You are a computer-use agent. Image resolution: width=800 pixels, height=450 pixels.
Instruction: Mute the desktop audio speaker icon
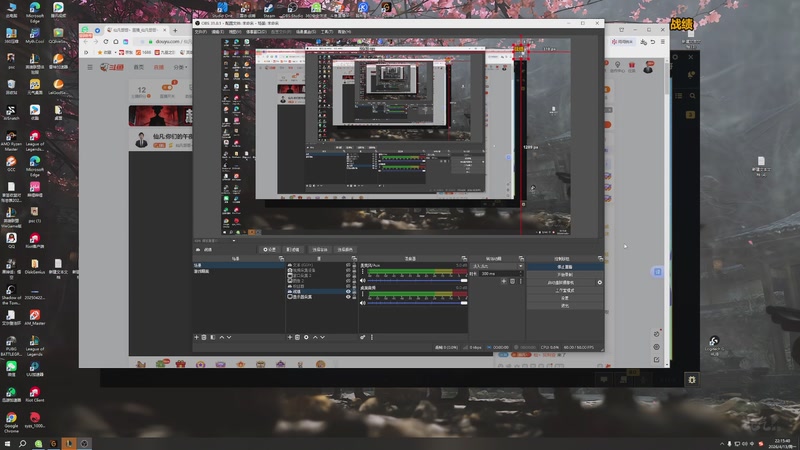362,303
